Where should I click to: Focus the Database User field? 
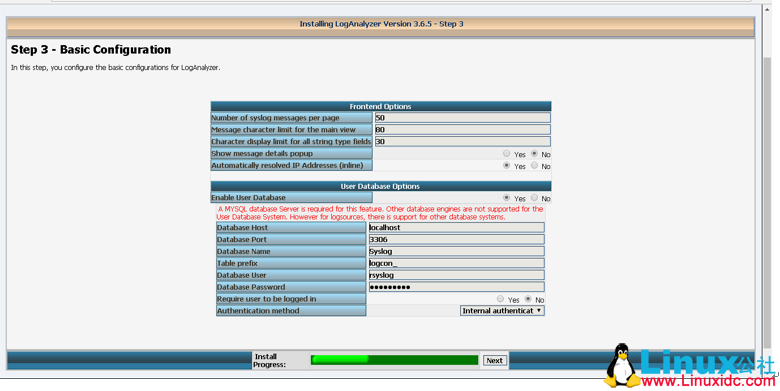(456, 275)
